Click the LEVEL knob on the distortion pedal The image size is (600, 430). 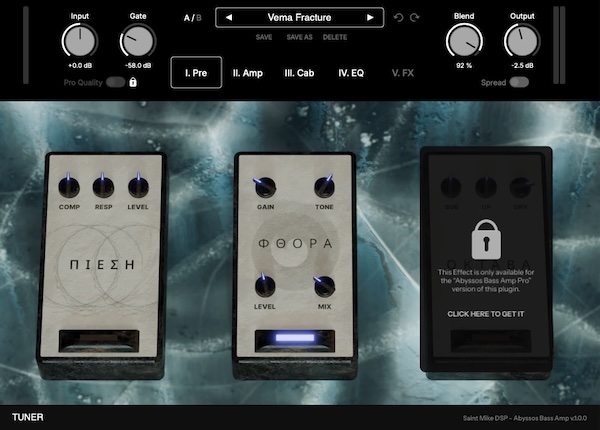click(265, 286)
